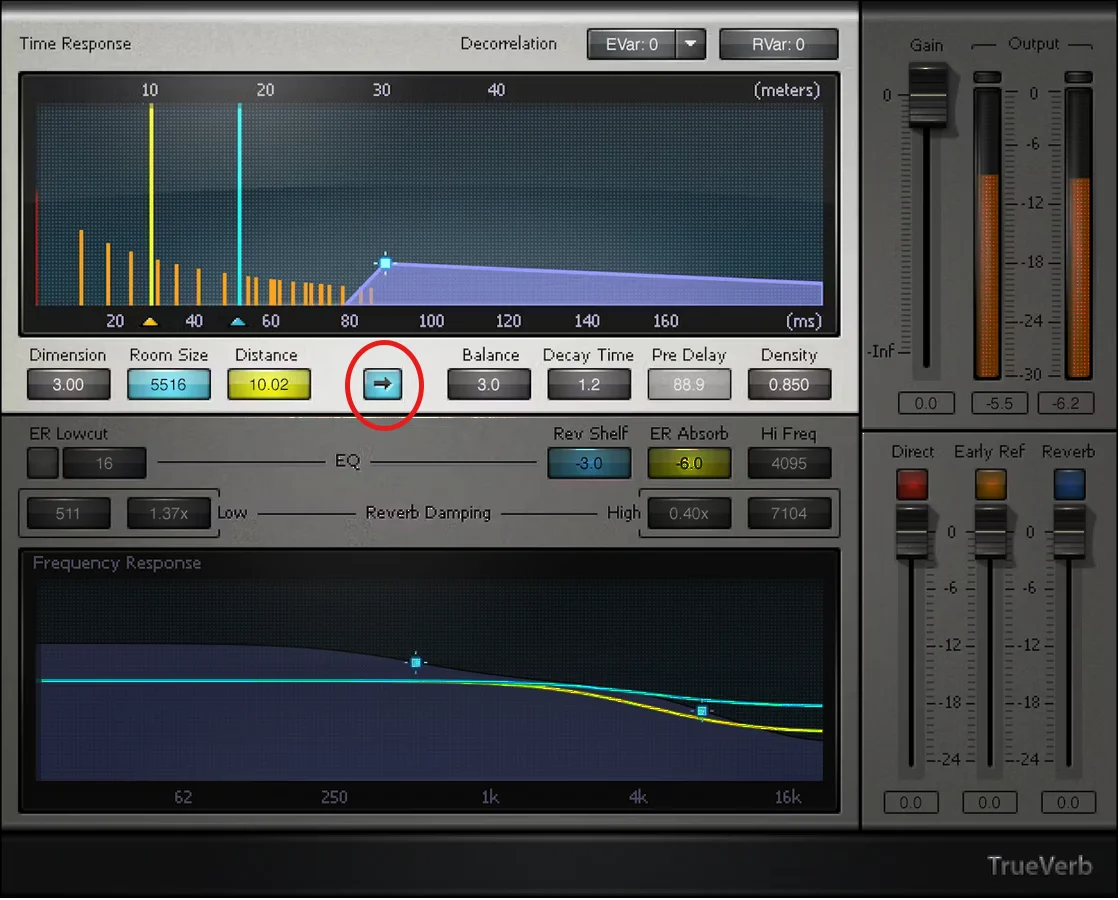
Task: Select the low damping frequency 511
Action: [x=69, y=514]
